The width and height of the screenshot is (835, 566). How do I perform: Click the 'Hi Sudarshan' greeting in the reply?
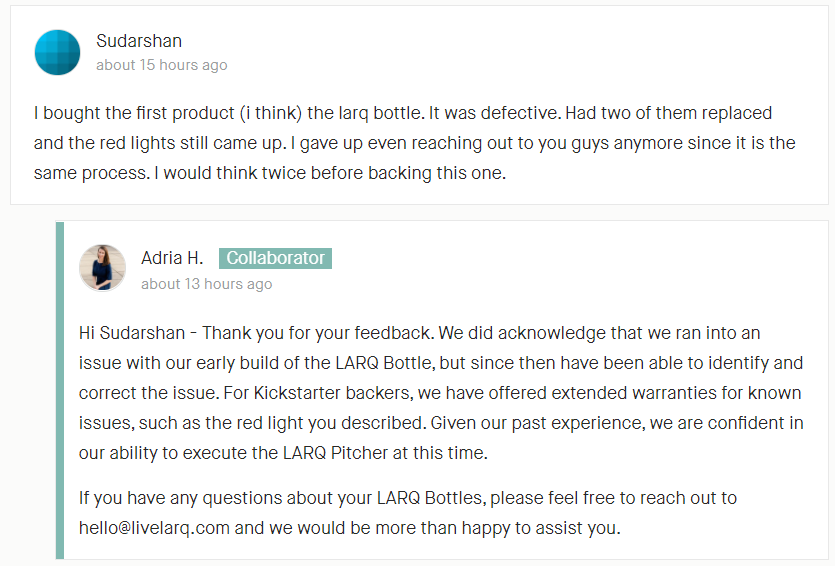[132, 333]
